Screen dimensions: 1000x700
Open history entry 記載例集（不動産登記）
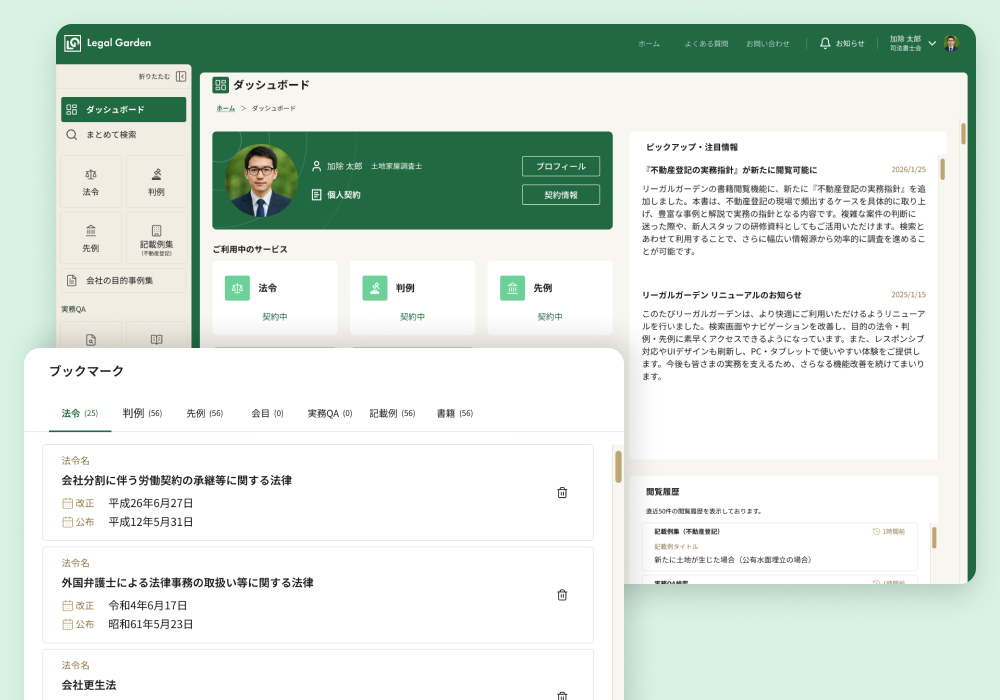click(779, 546)
